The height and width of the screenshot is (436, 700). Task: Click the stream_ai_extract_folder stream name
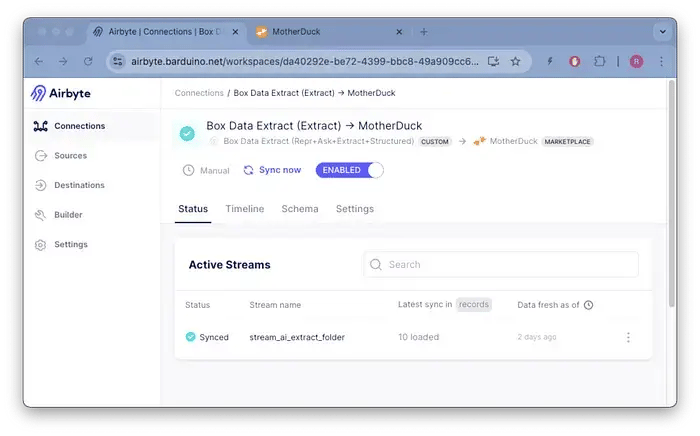coord(297,337)
